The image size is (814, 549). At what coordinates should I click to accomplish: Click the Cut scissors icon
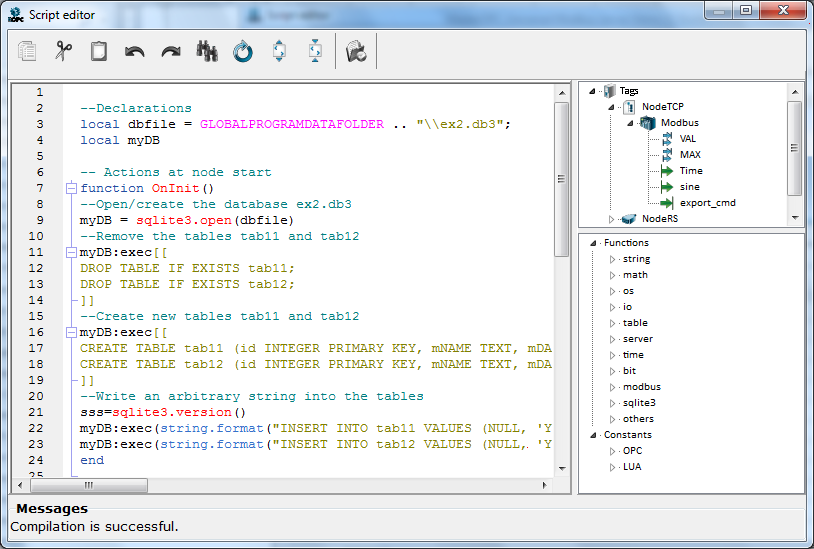coord(63,51)
